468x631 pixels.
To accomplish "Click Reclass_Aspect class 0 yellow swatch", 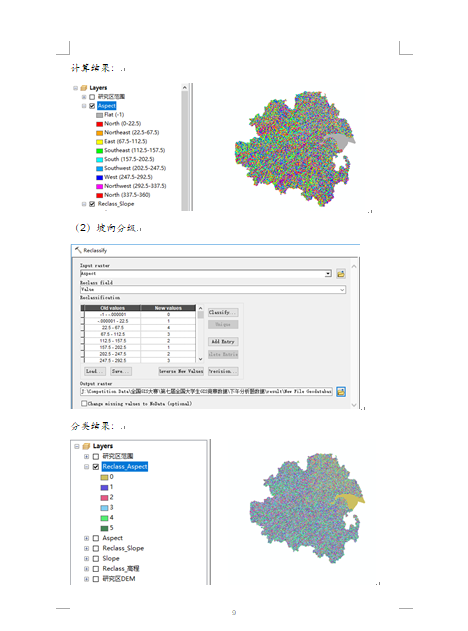I will click(104, 477).
